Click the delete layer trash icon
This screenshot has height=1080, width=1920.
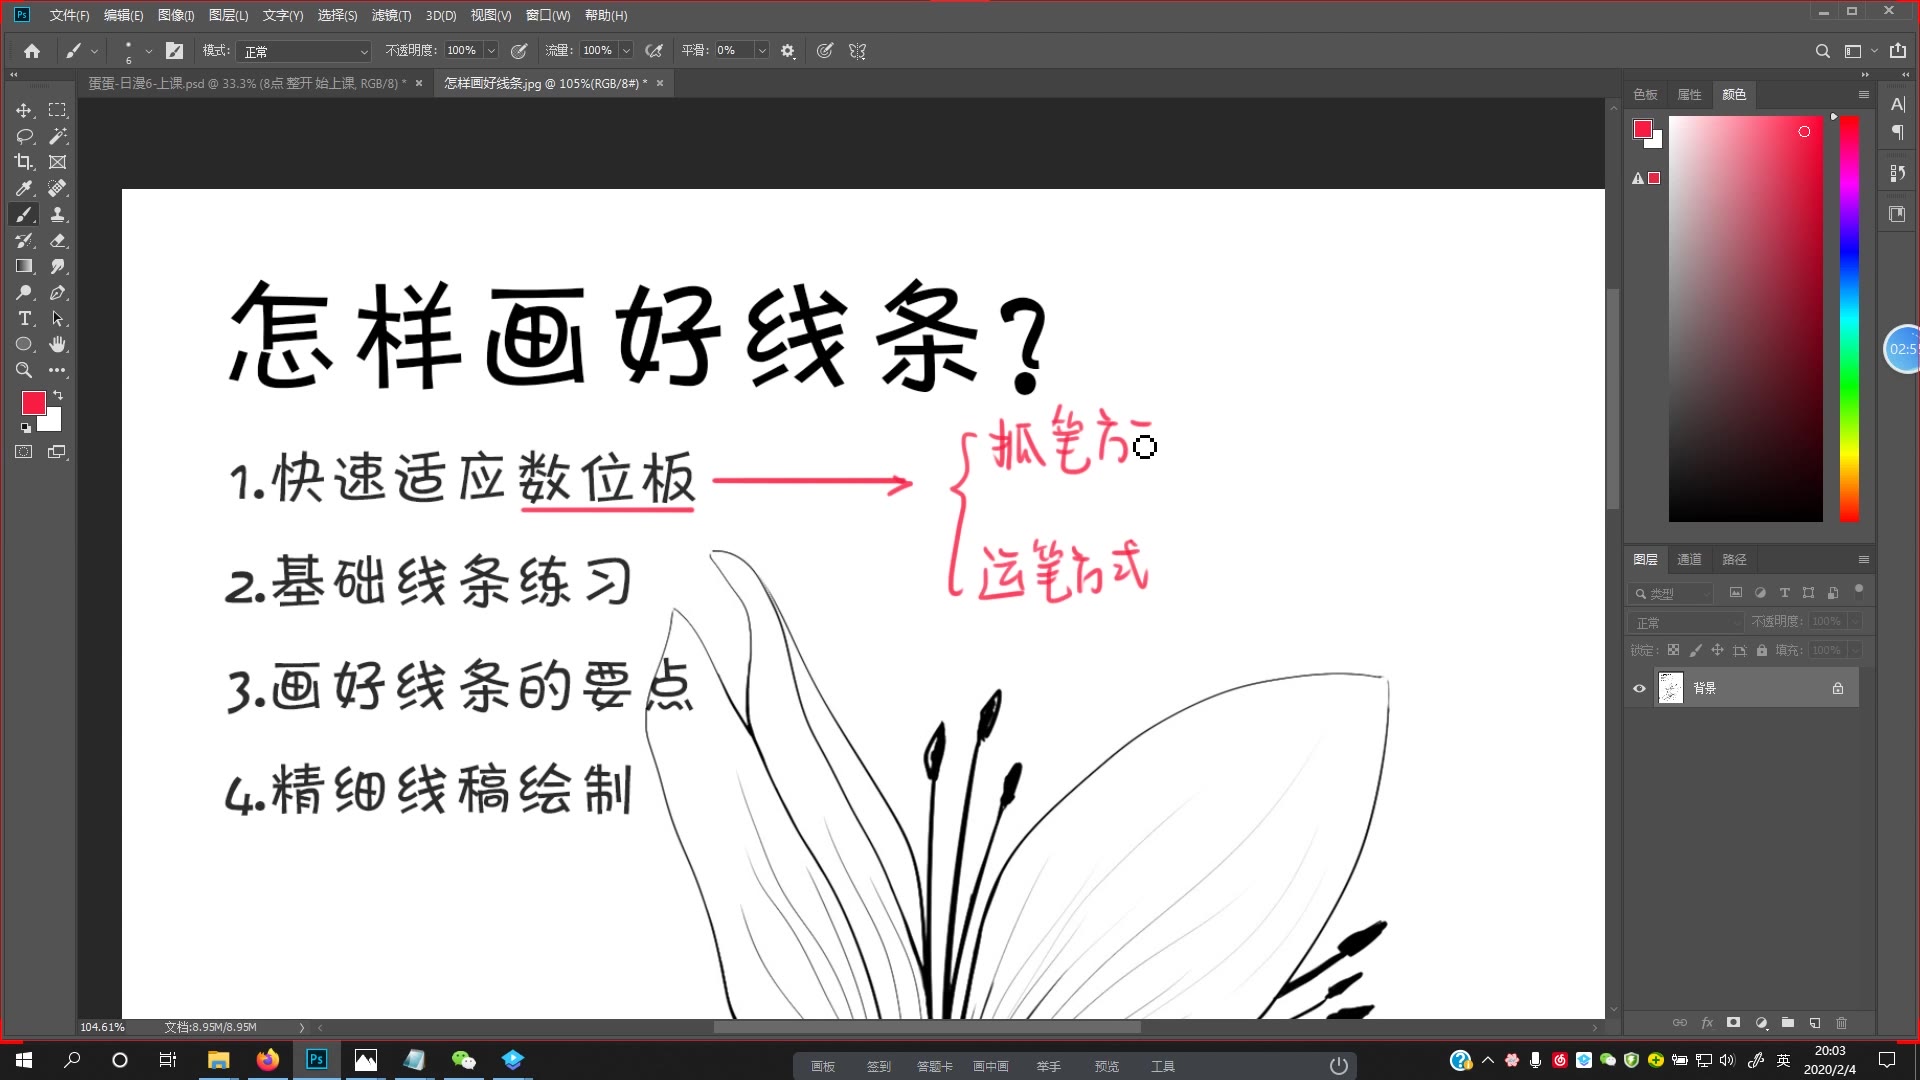coord(1842,1022)
